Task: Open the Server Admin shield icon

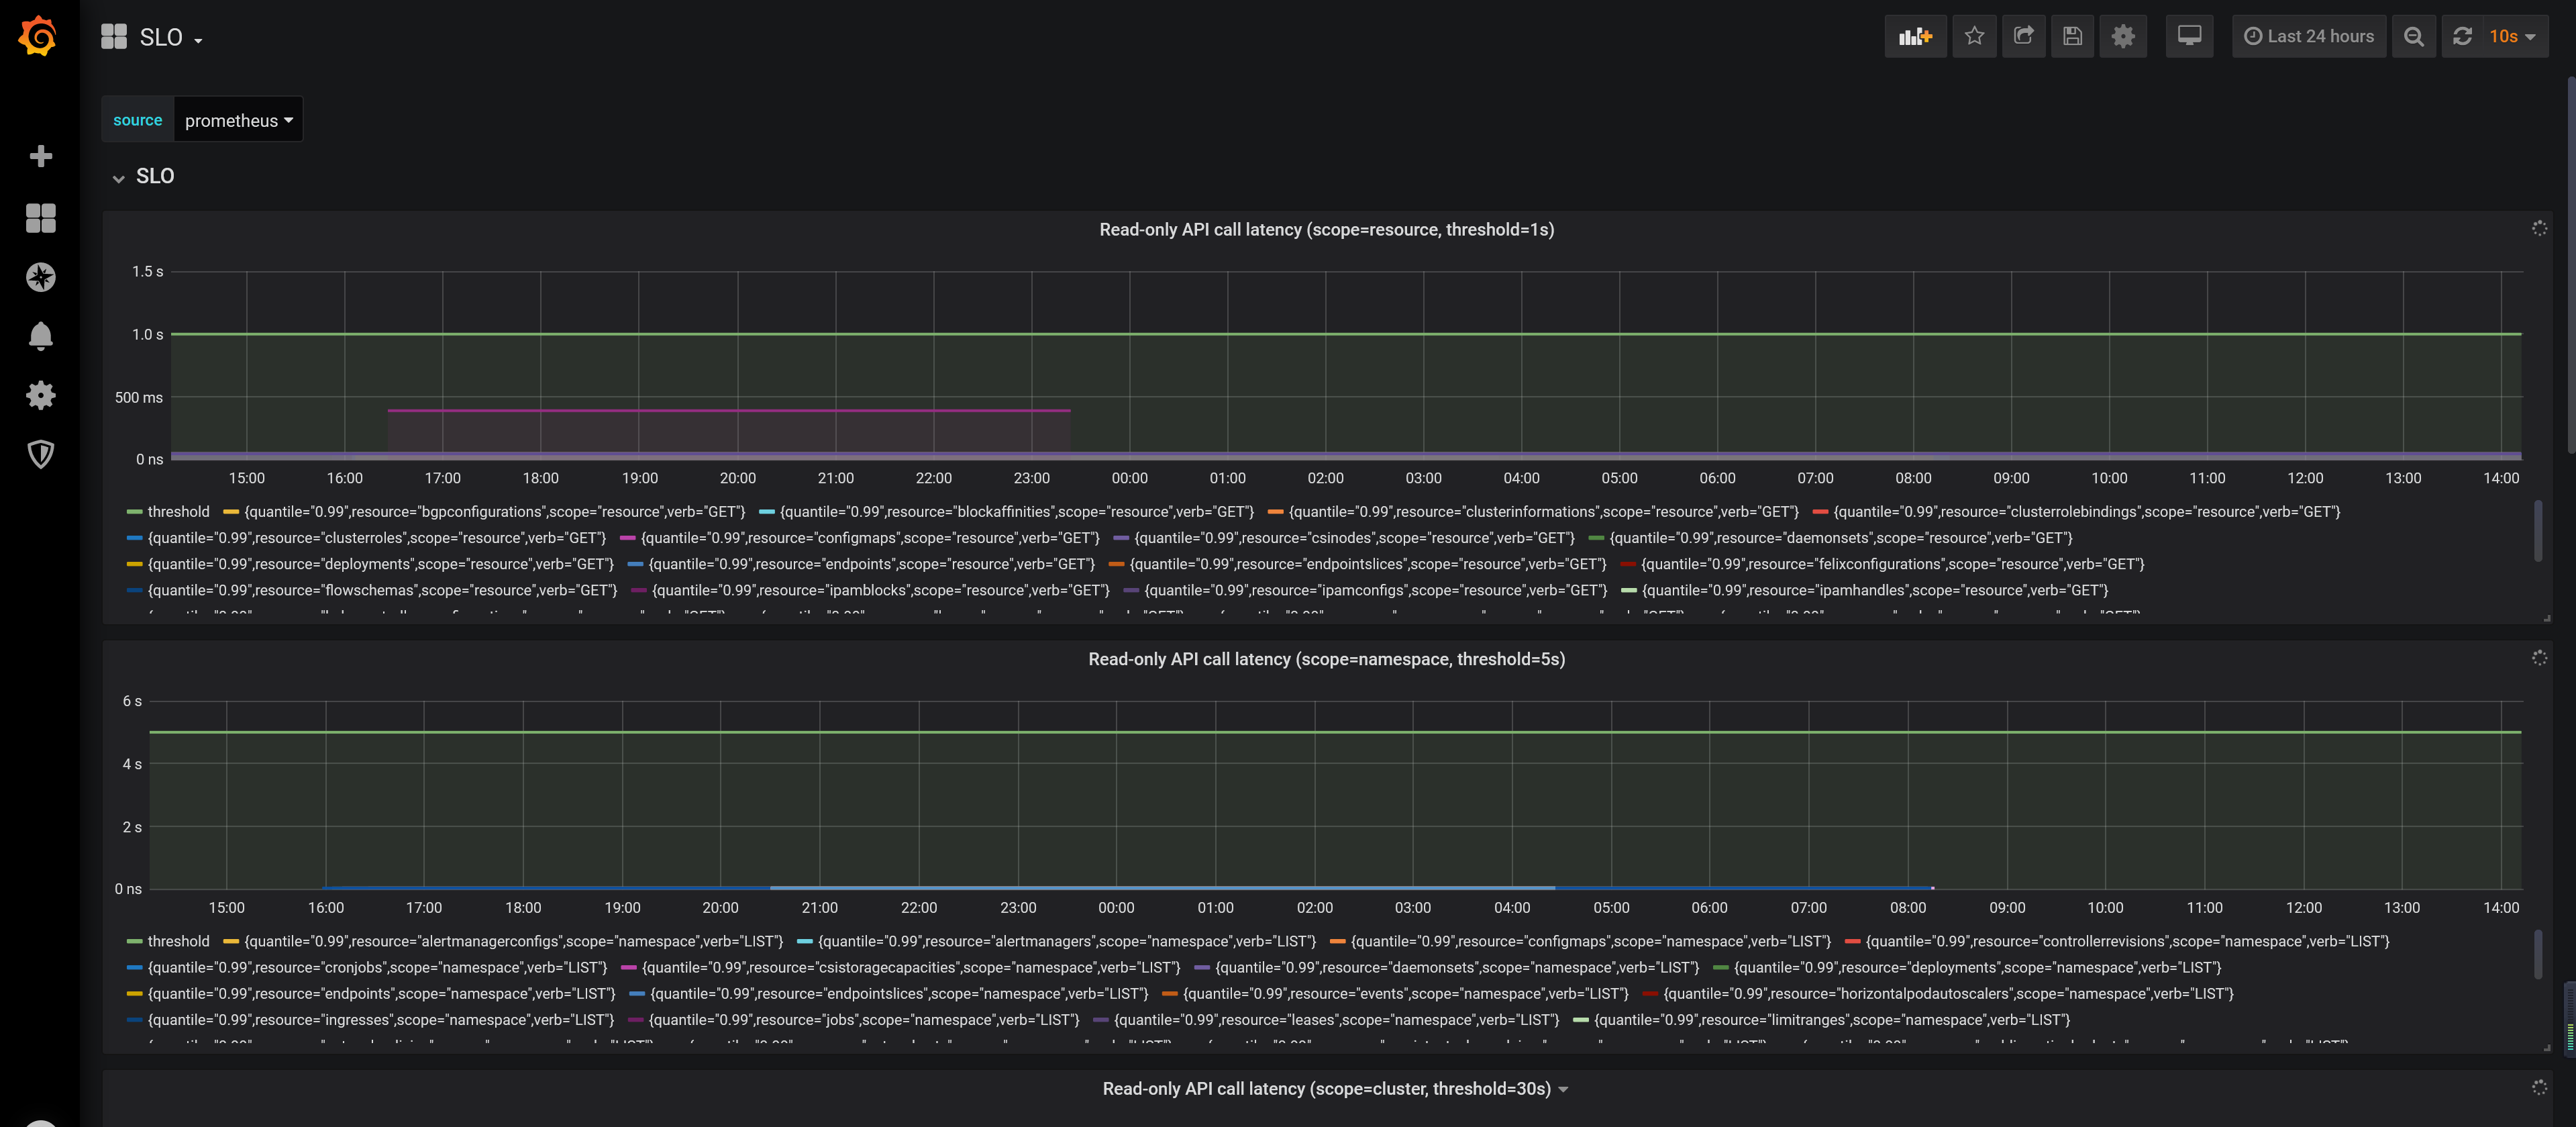Action: (x=40, y=454)
